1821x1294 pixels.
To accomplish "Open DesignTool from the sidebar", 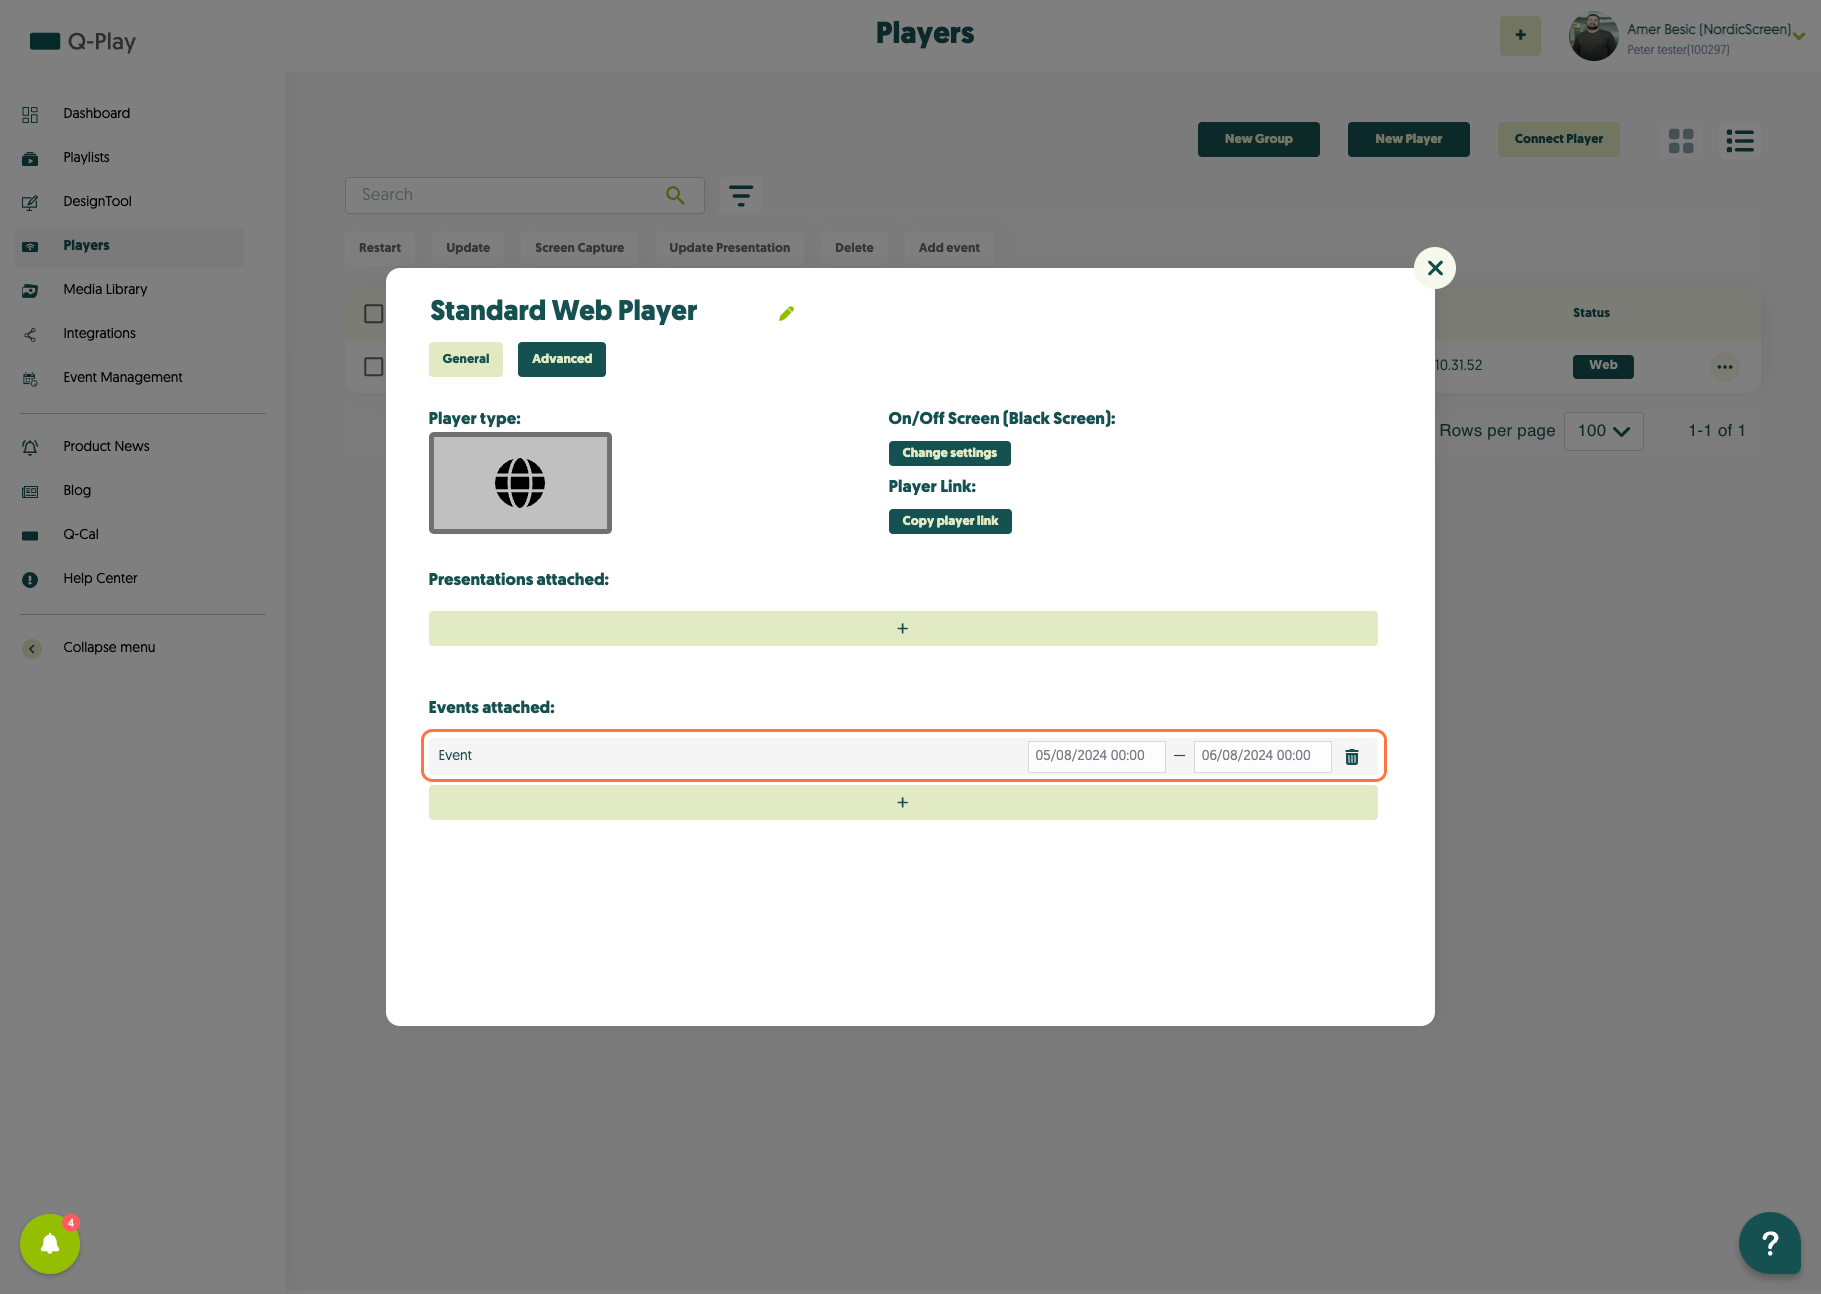I will pyautogui.click(x=97, y=201).
